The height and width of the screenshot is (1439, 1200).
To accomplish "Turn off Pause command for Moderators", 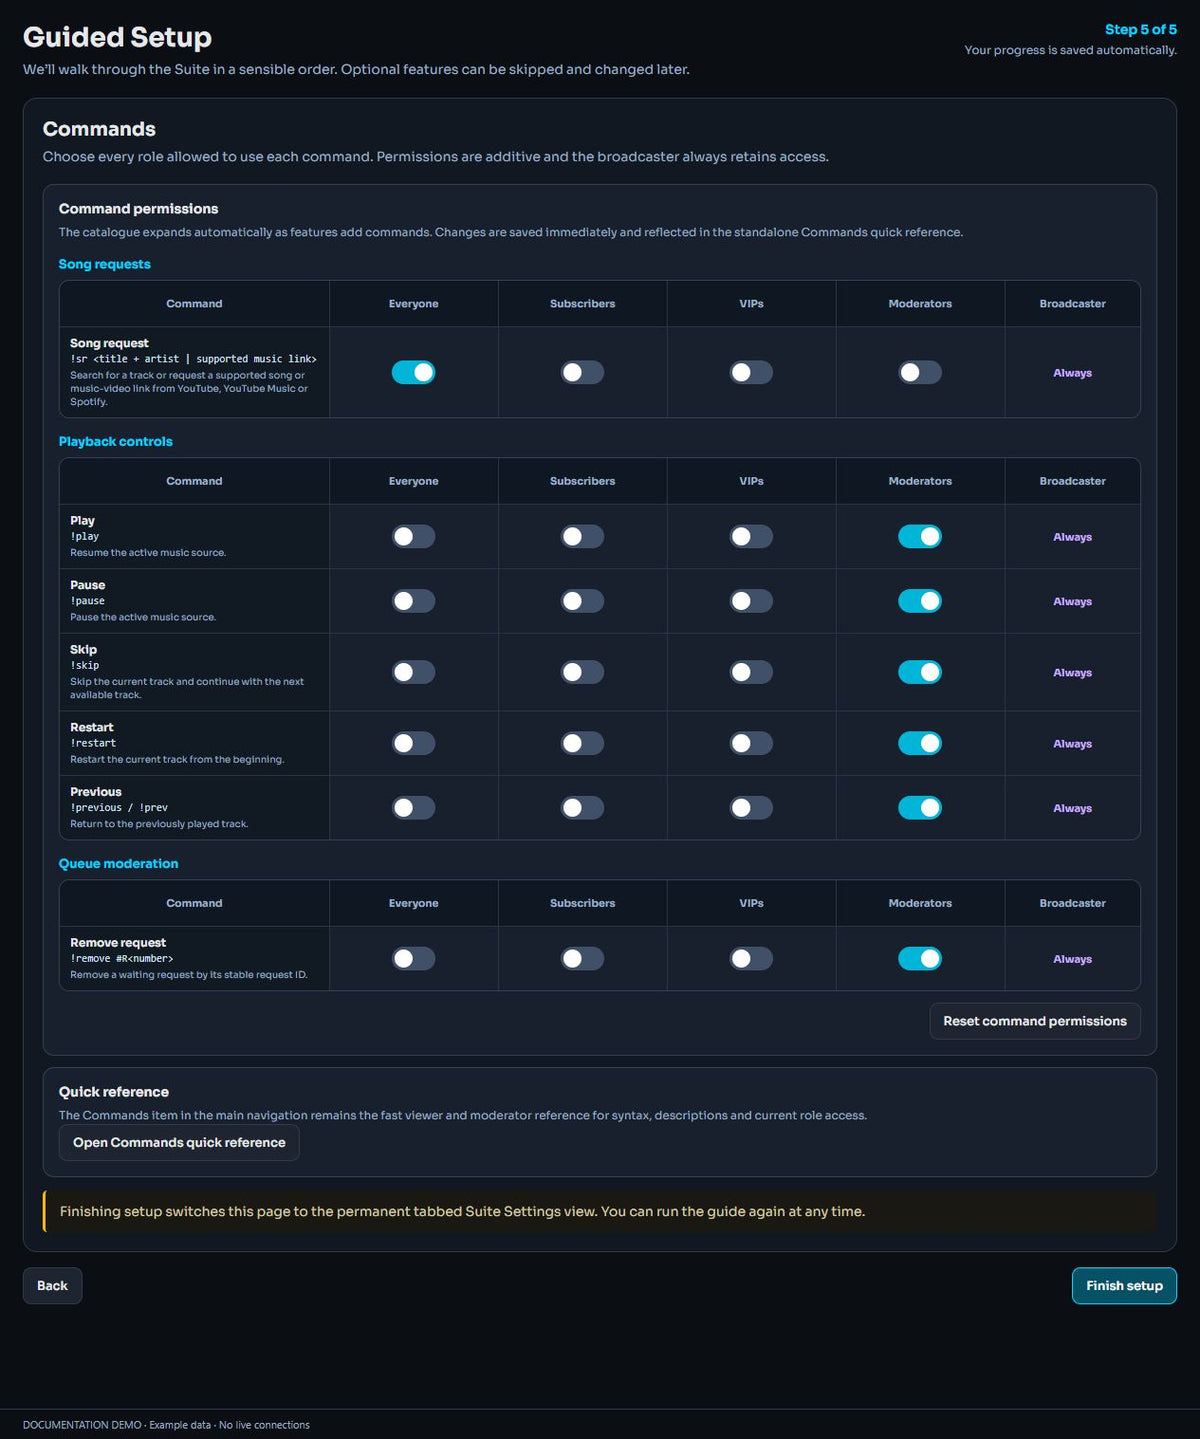I will point(920,601).
